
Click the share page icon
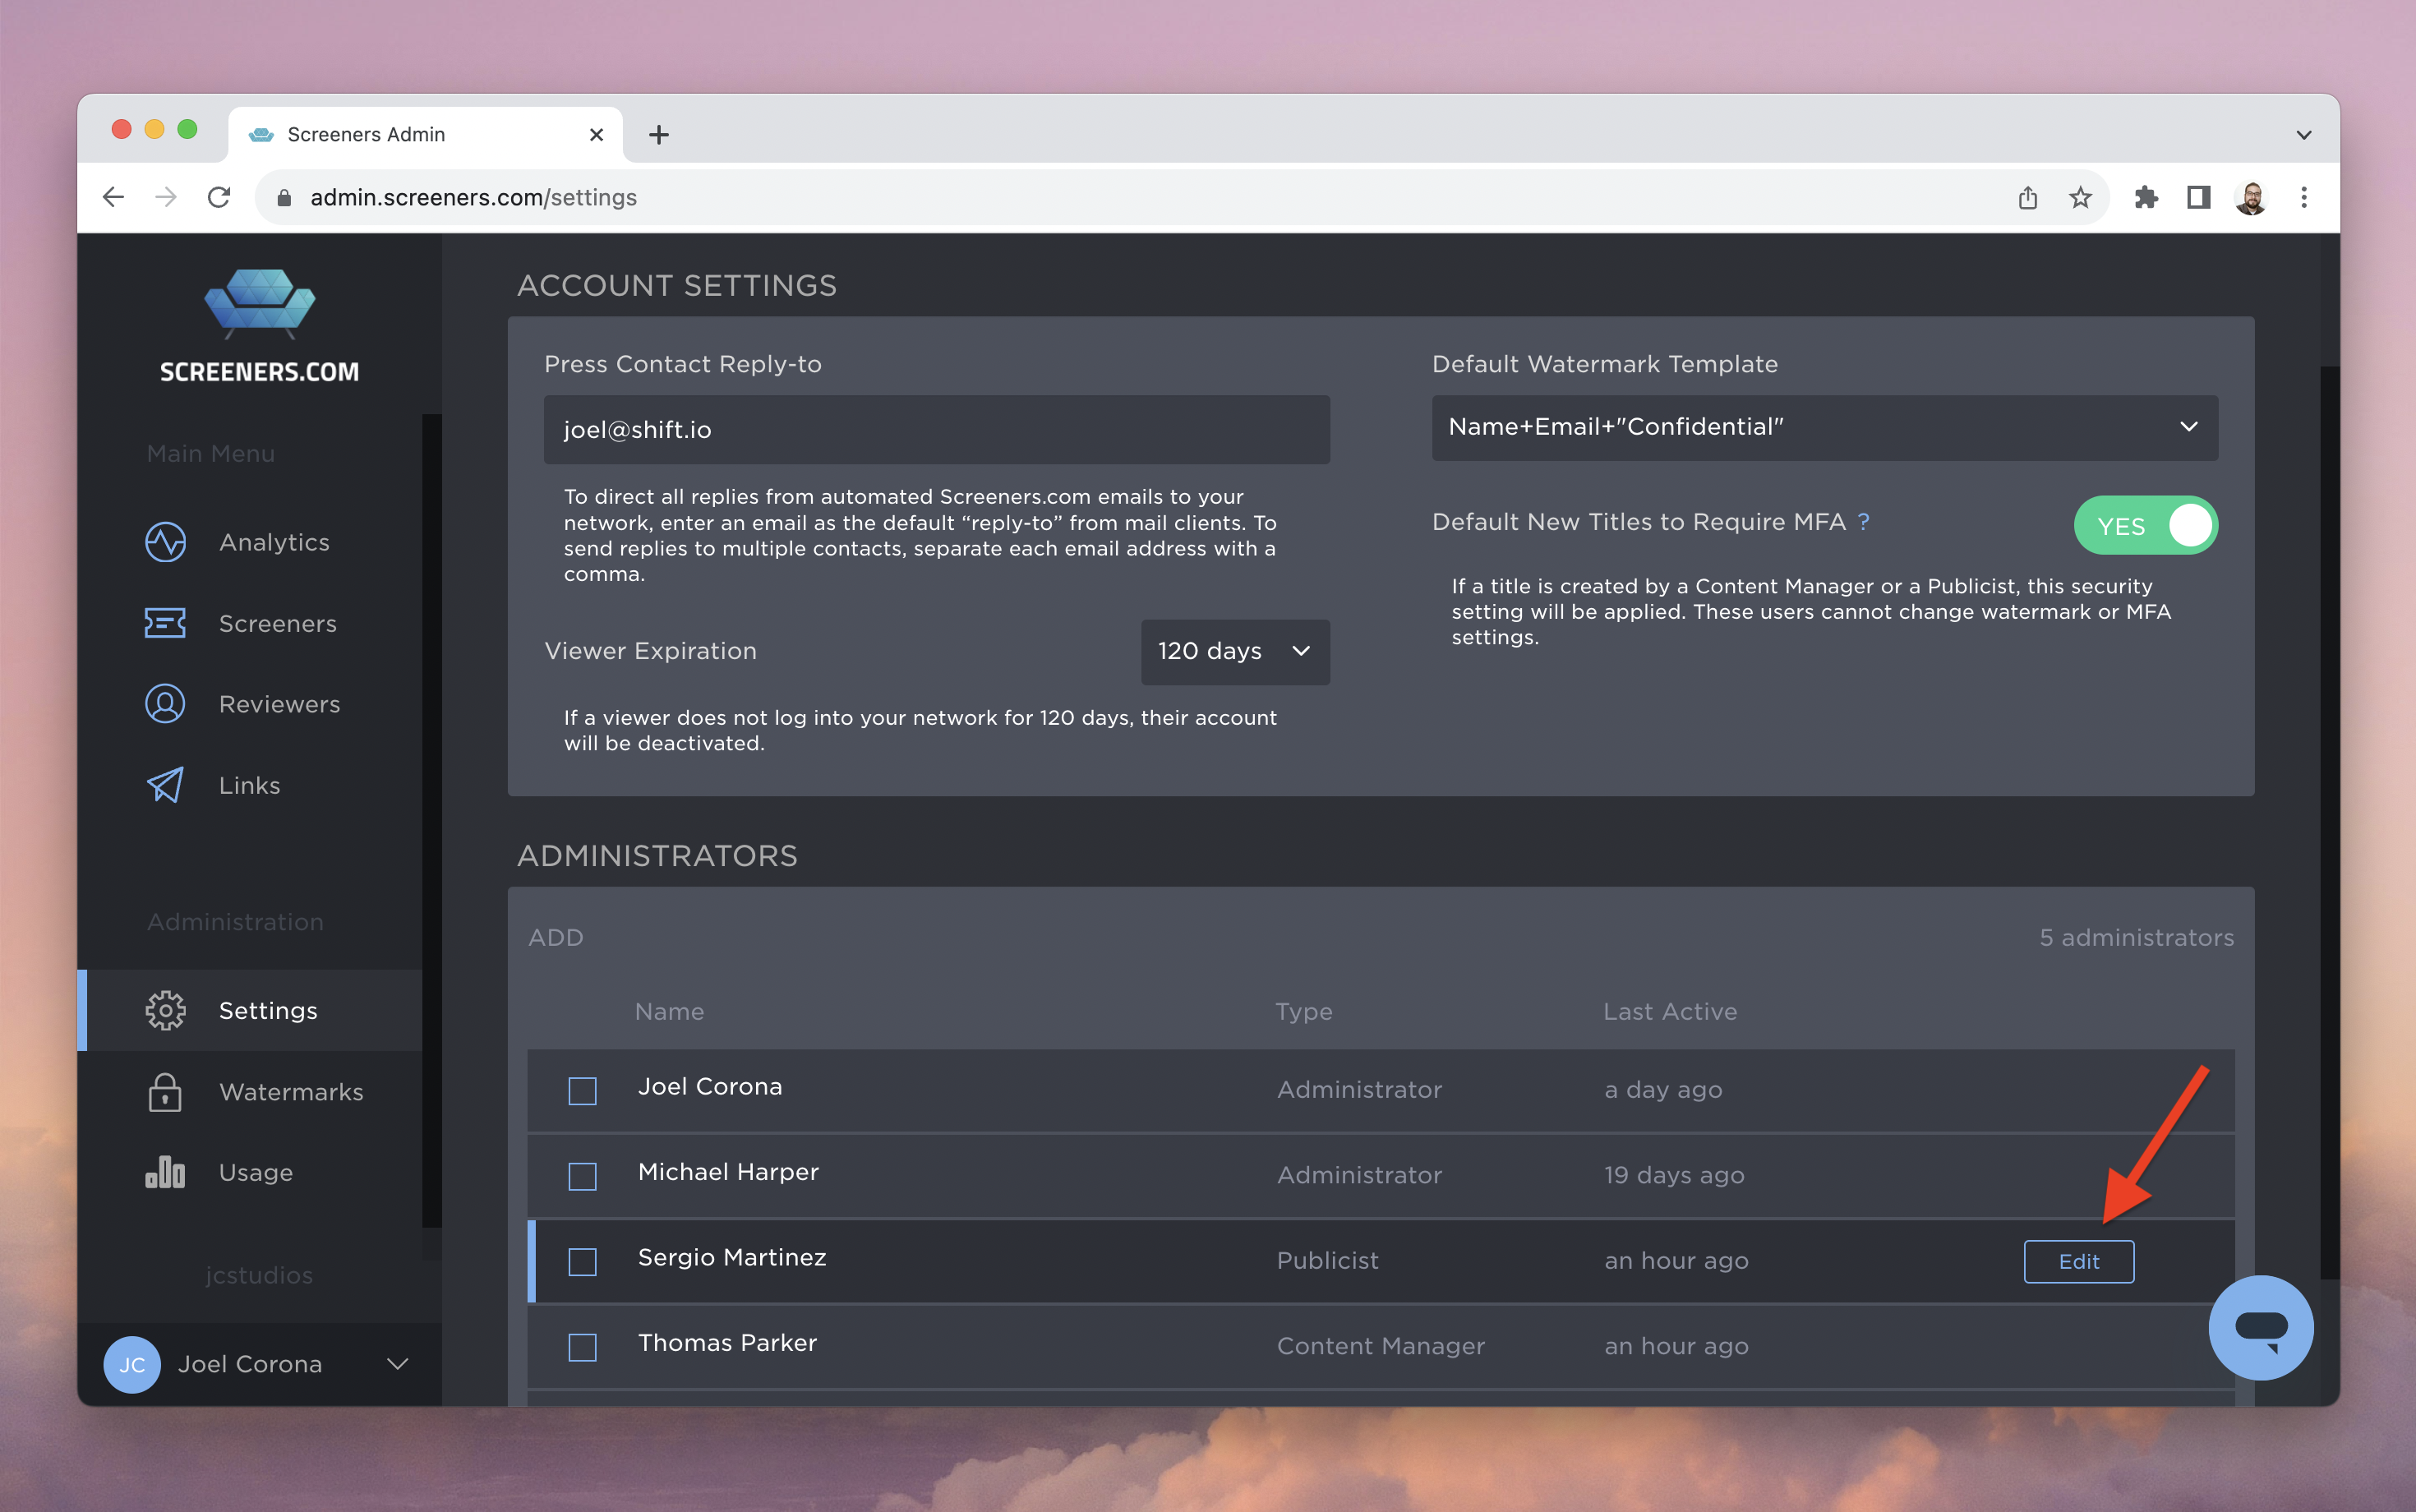[2027, 197]
